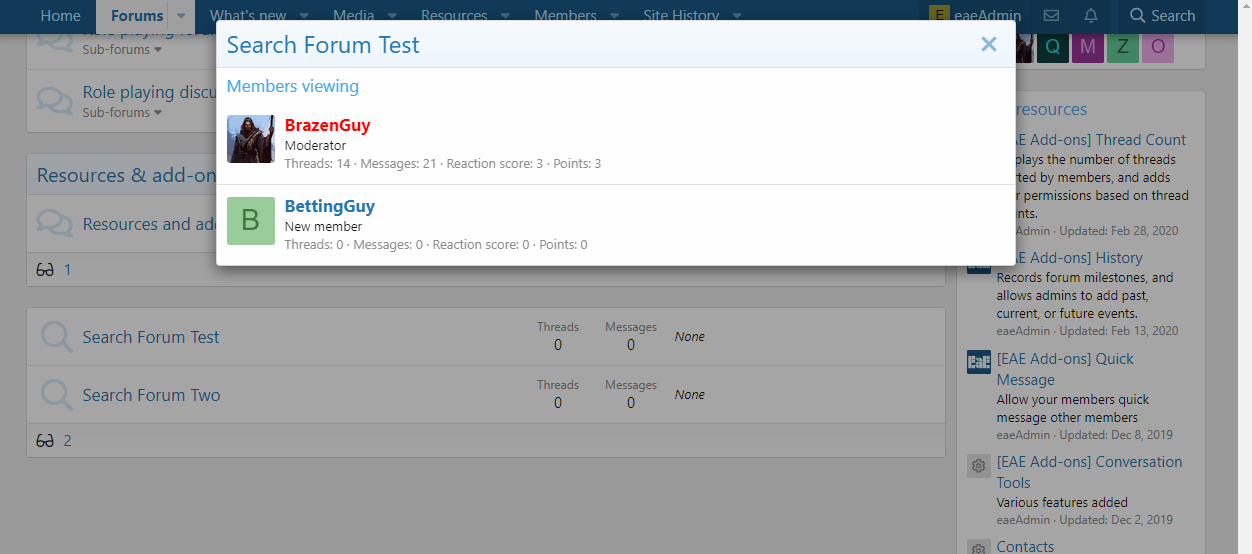
Task: Expand the Media dropdown arrow
Action: (x=392, y=16)
